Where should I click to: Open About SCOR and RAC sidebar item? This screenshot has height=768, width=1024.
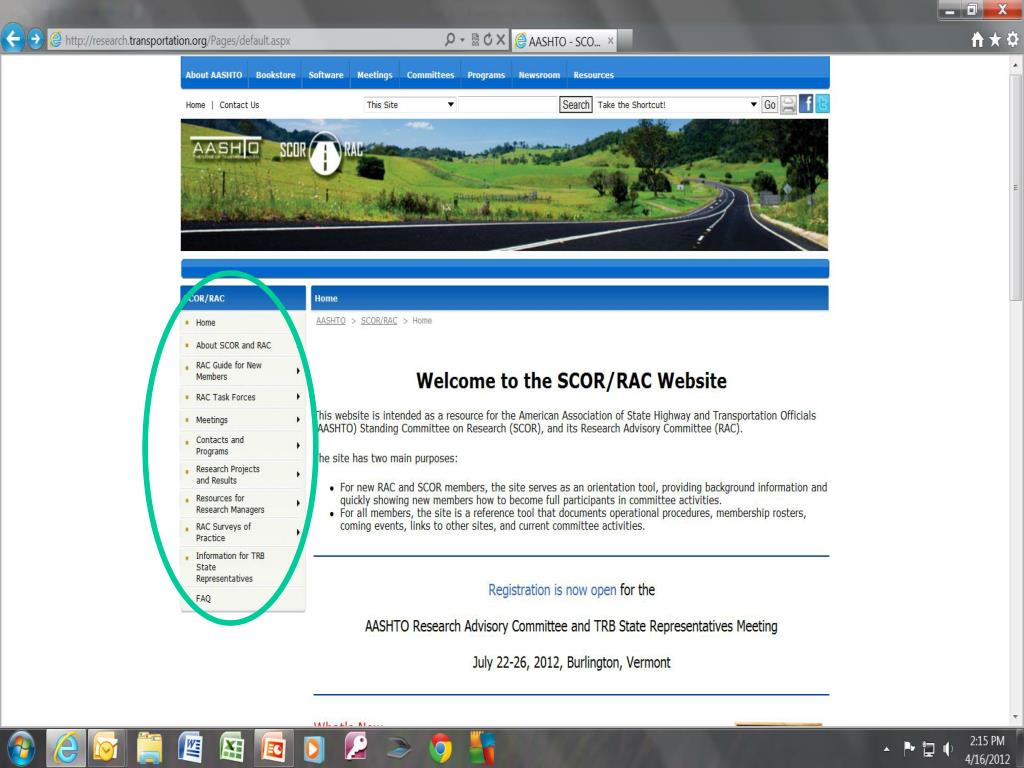click(233, 345)
